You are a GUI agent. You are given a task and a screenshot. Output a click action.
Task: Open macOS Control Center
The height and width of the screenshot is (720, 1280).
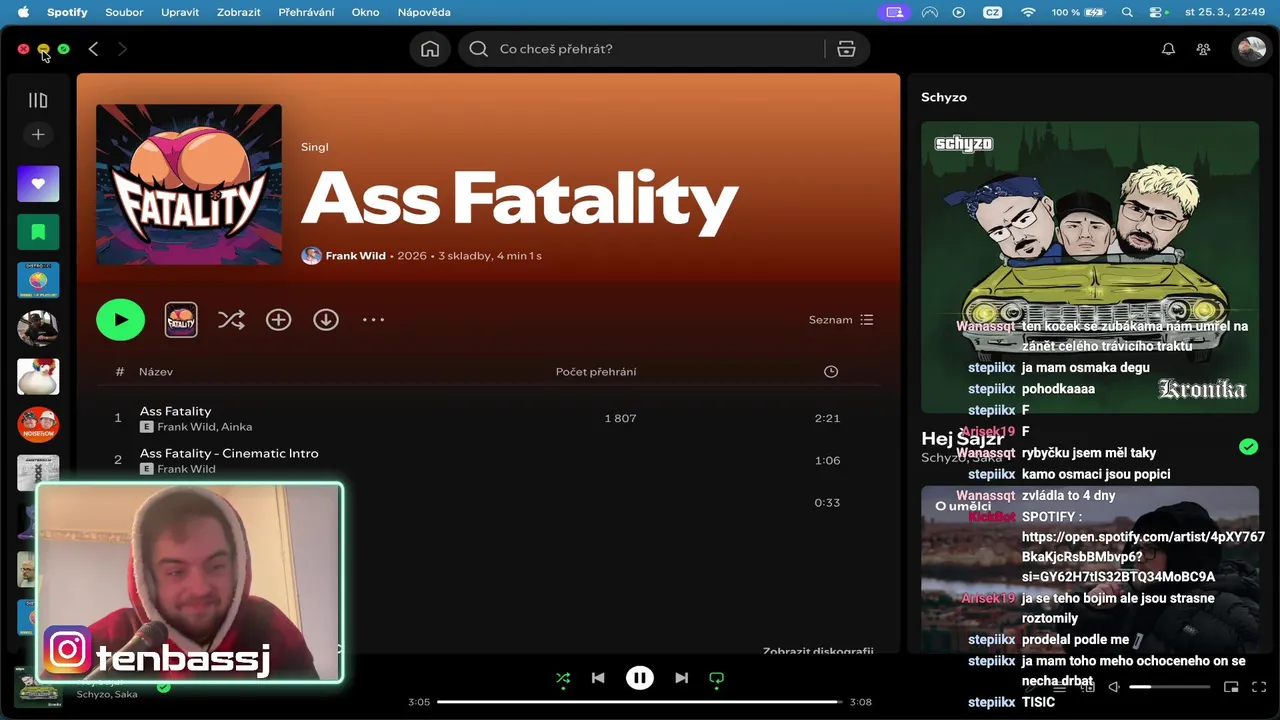pos(1158,12)
